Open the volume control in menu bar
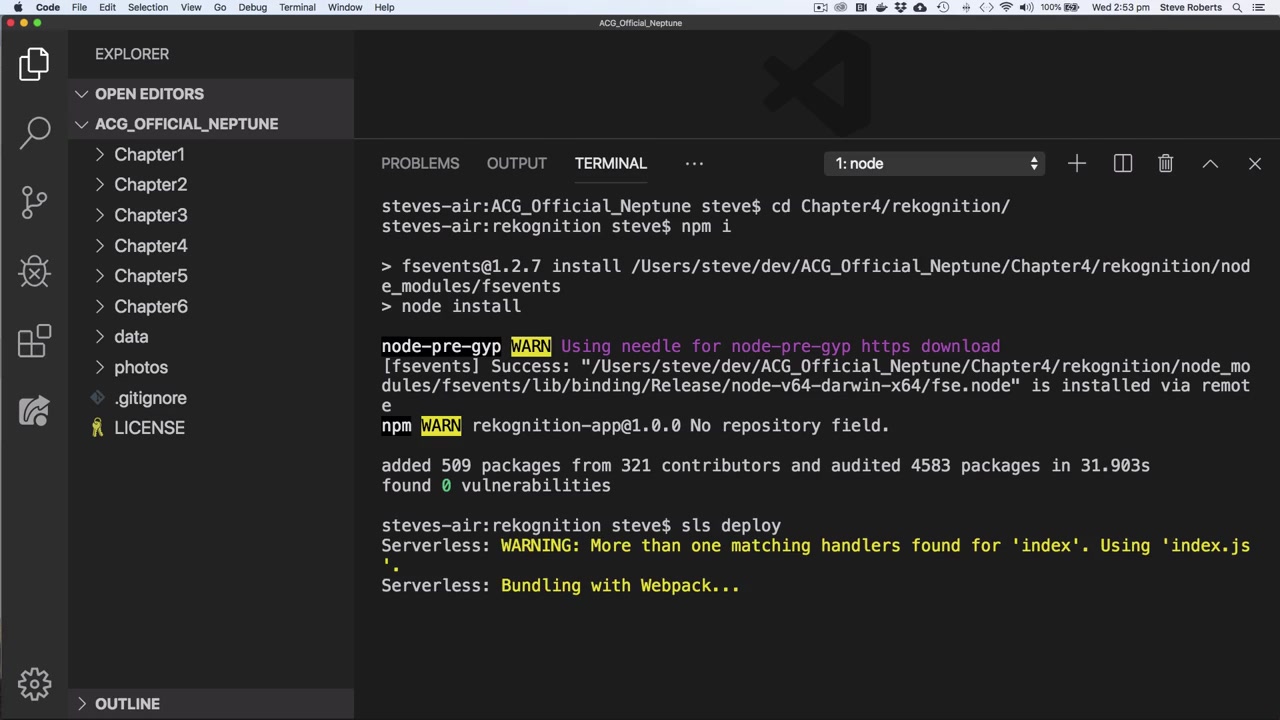Viewport: 1280px width, 720px height. [1026, 7]
